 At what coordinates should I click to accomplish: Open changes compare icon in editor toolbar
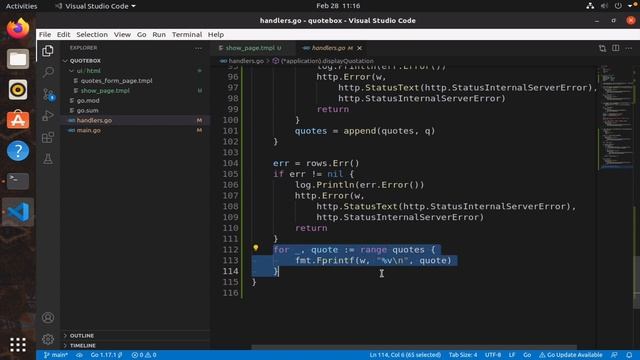click(x=602, y=48)
